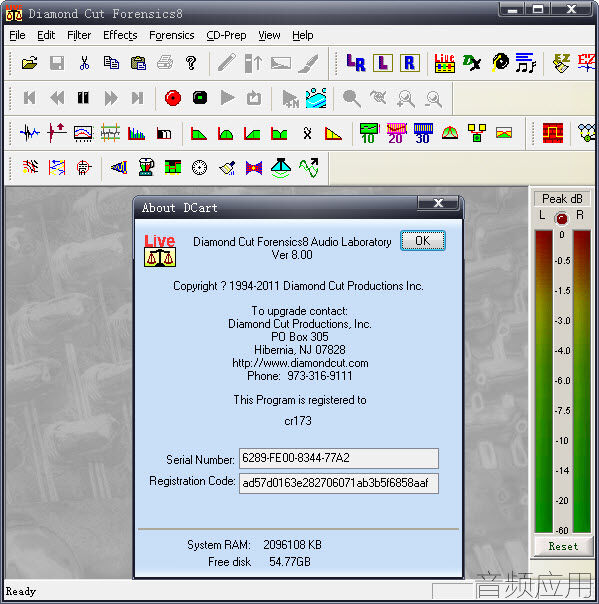Click the question mark help icon
Image resolution: width=599 pixels, height=604 pixels.
click(191, 63)
